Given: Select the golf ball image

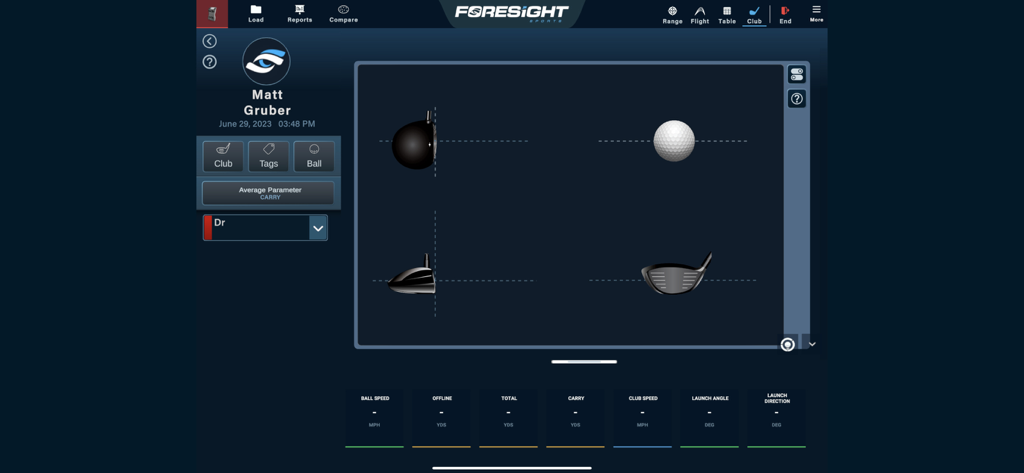Looking at the screenshot, I should [674, 140].
